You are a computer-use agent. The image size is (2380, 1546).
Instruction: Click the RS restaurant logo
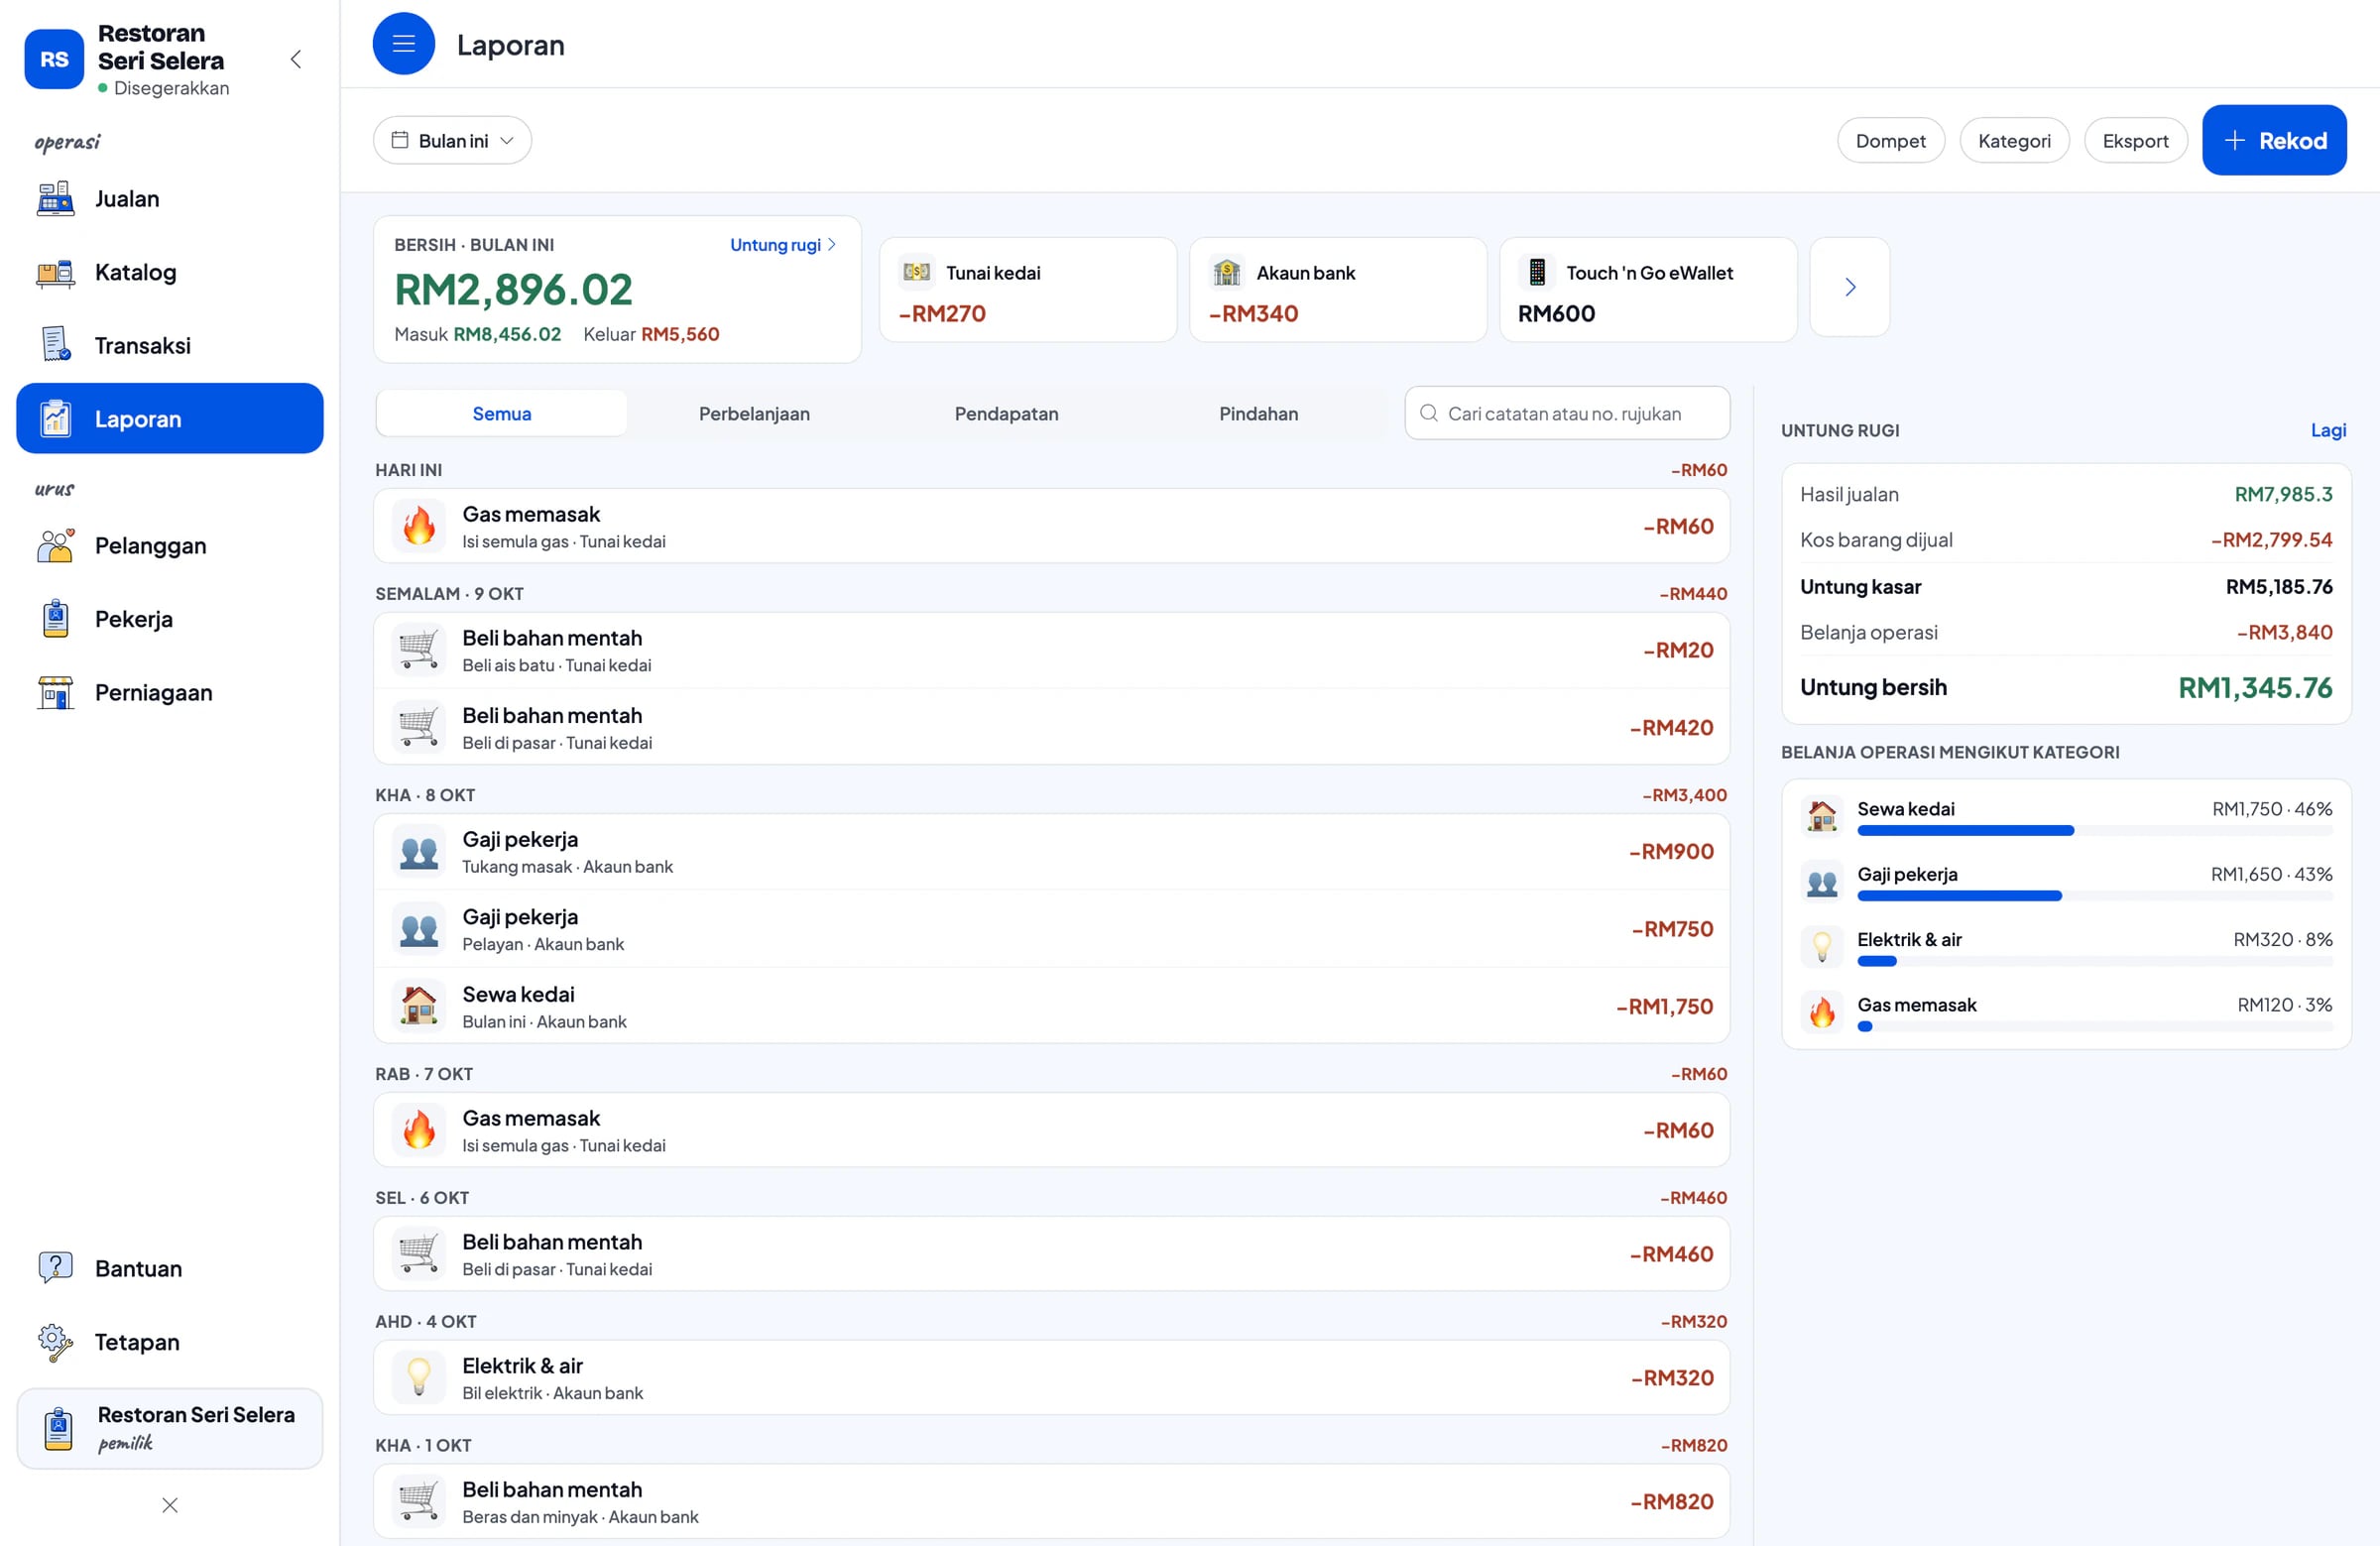click(54, 59)
